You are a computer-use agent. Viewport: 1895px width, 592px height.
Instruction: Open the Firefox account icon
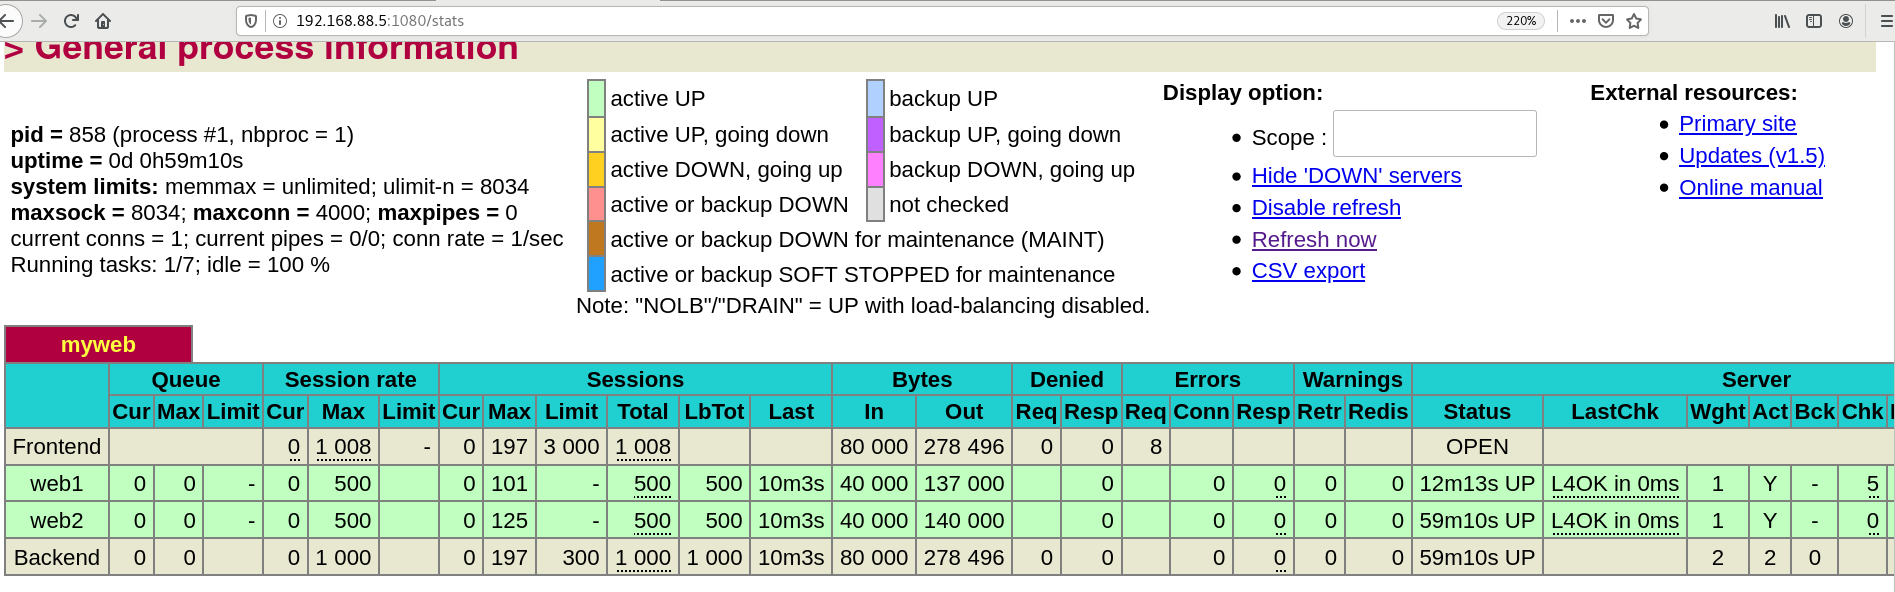(1846, 21)
